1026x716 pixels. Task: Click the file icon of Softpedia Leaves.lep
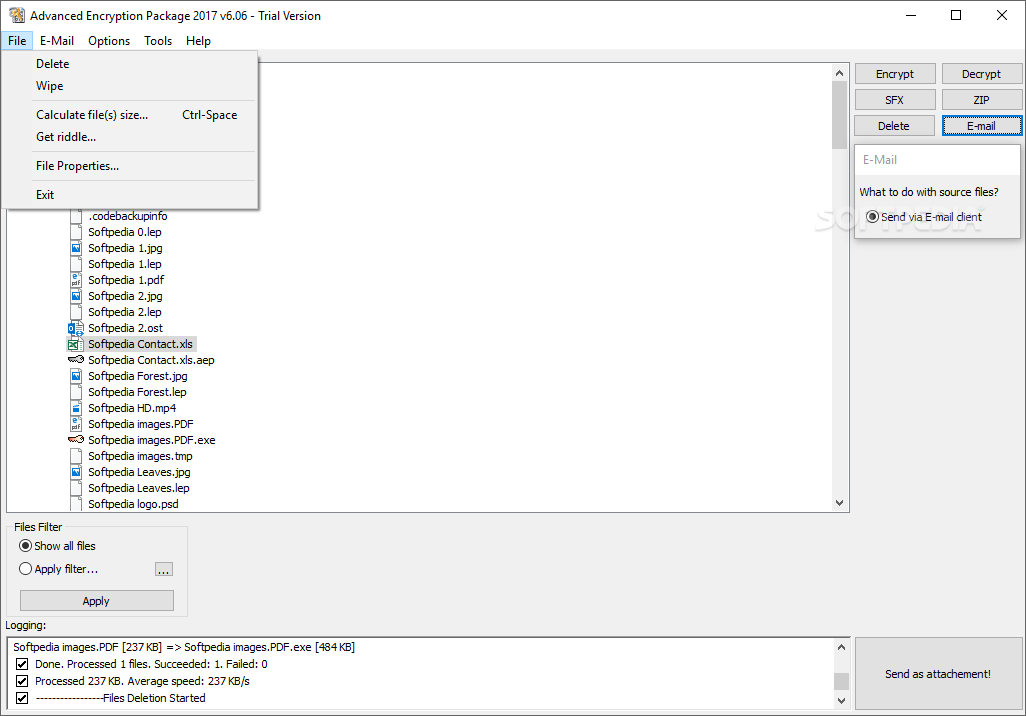[x=76, y=488]
